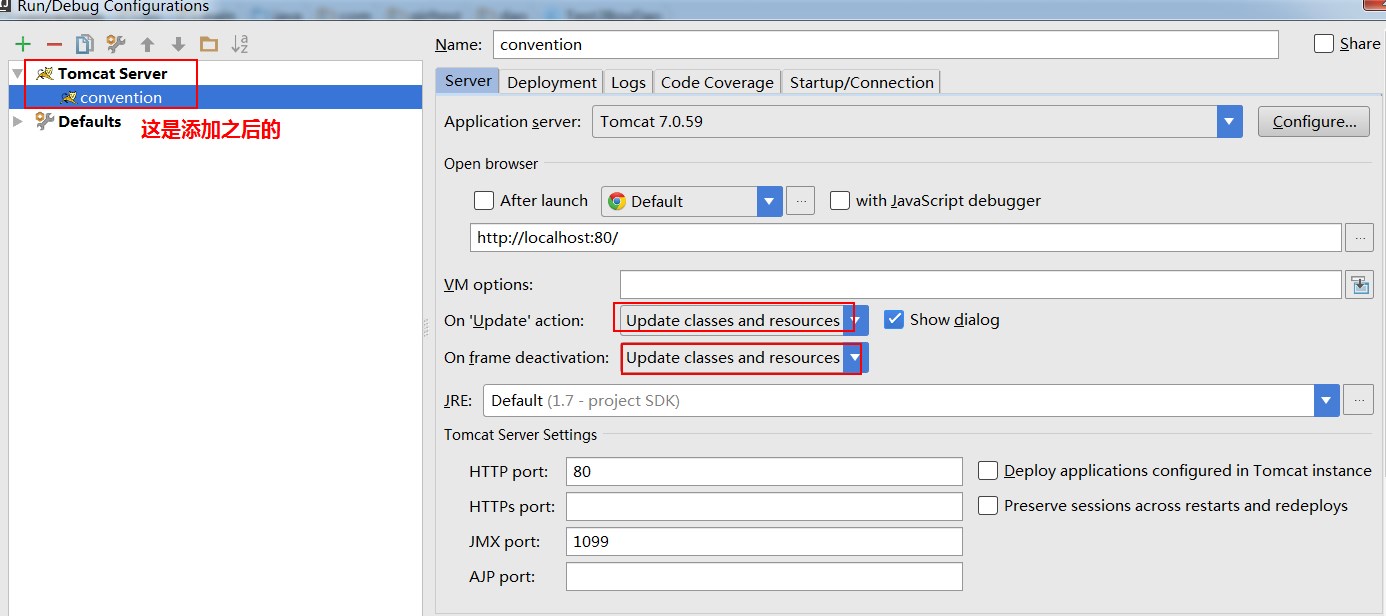Click the http://localhost:80/ URL field
1386x616 pixels.
[x=906, y=238]
